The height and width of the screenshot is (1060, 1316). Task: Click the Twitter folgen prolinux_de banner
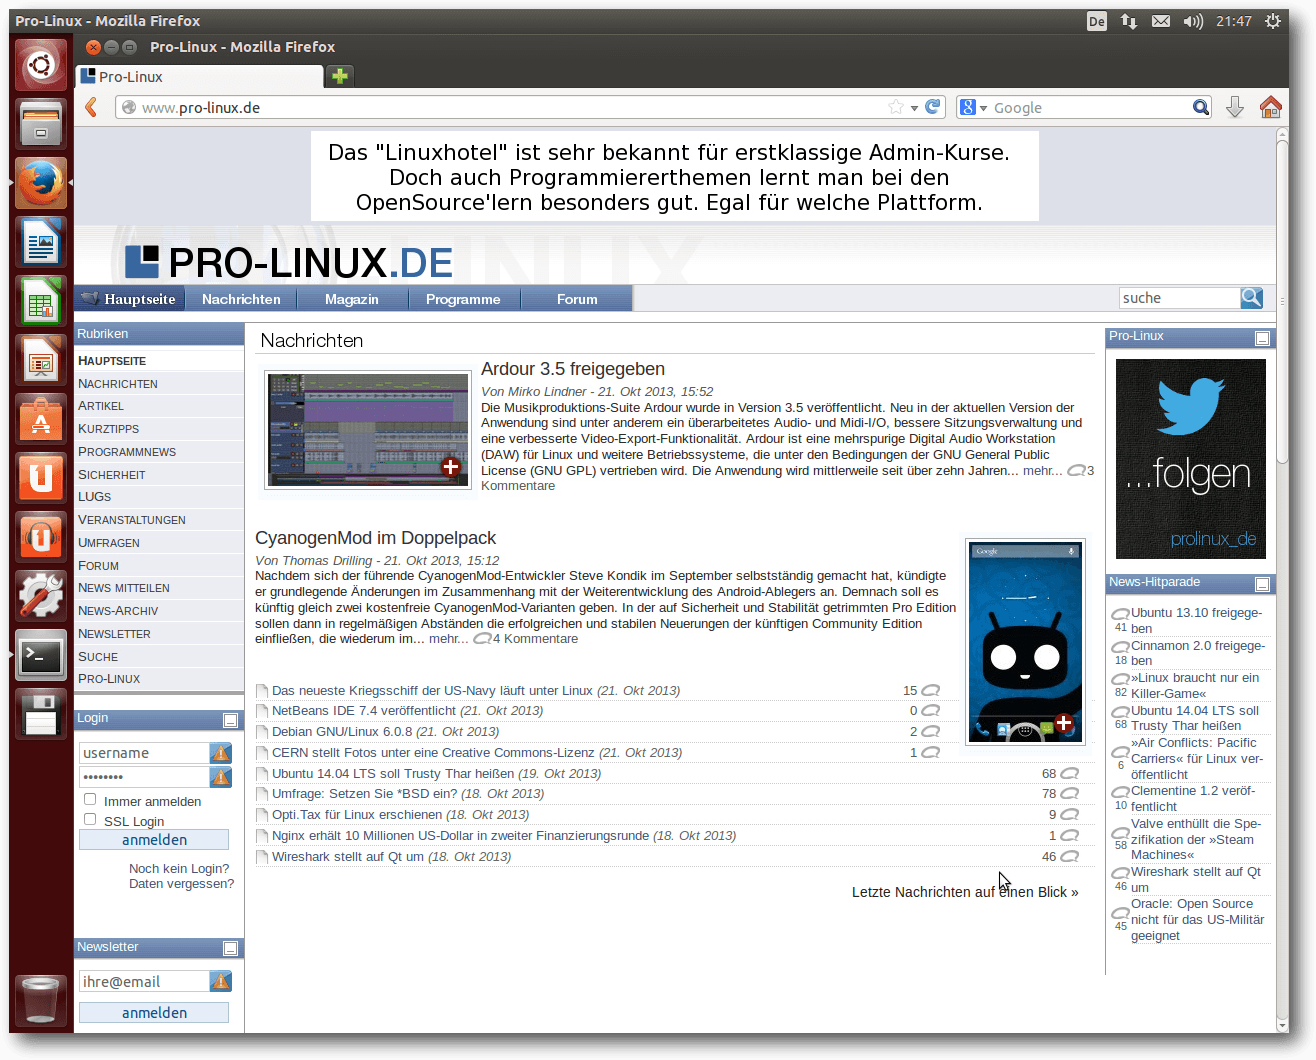pyautogui.click(x=1190, y=458)
